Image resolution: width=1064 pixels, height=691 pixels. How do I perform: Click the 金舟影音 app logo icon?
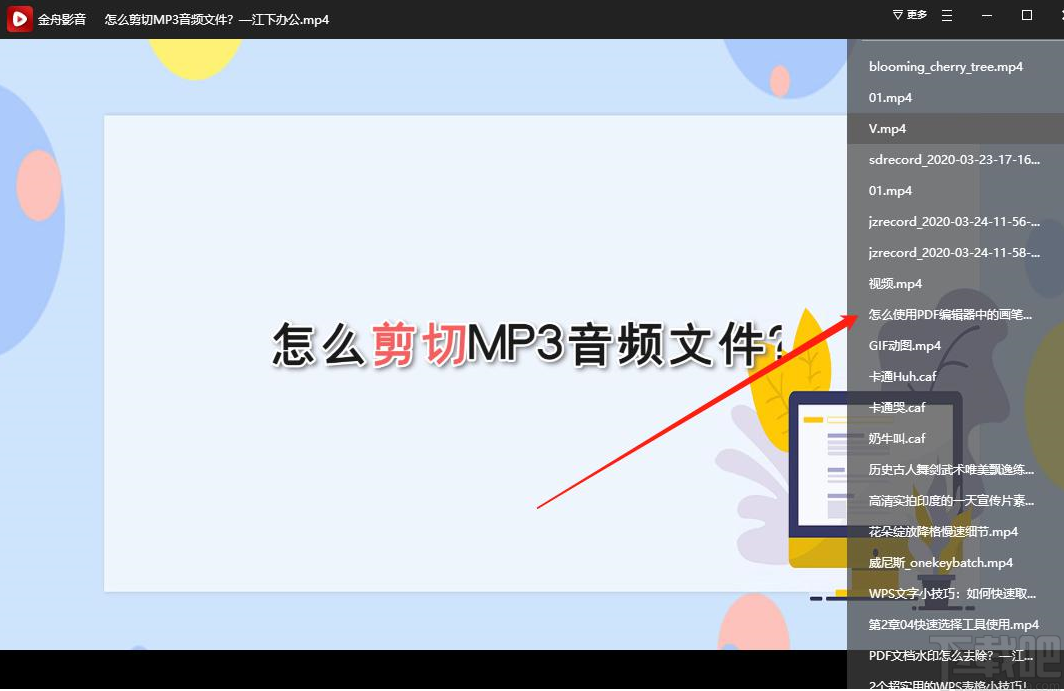tap(18, 18)
